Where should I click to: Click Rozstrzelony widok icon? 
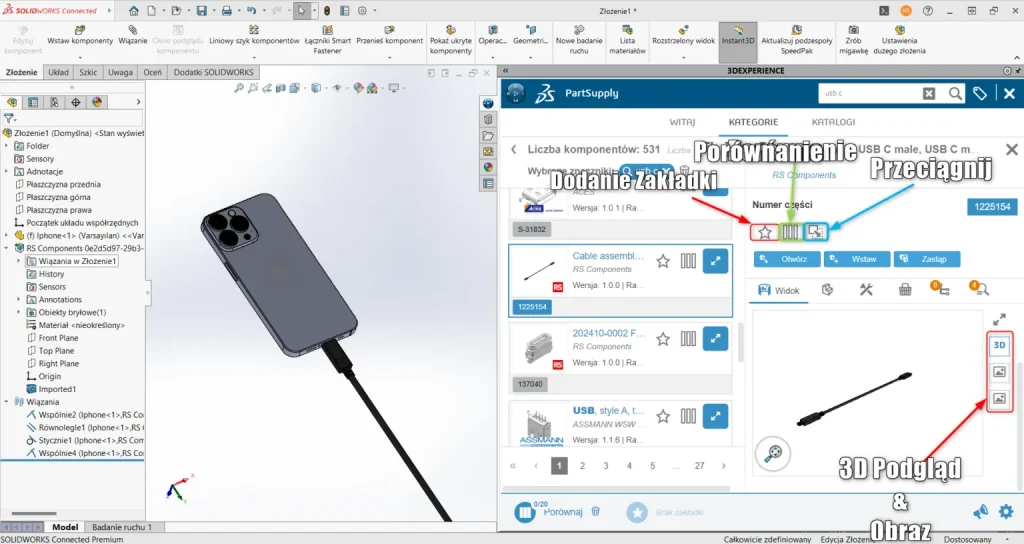pos(683,30)
